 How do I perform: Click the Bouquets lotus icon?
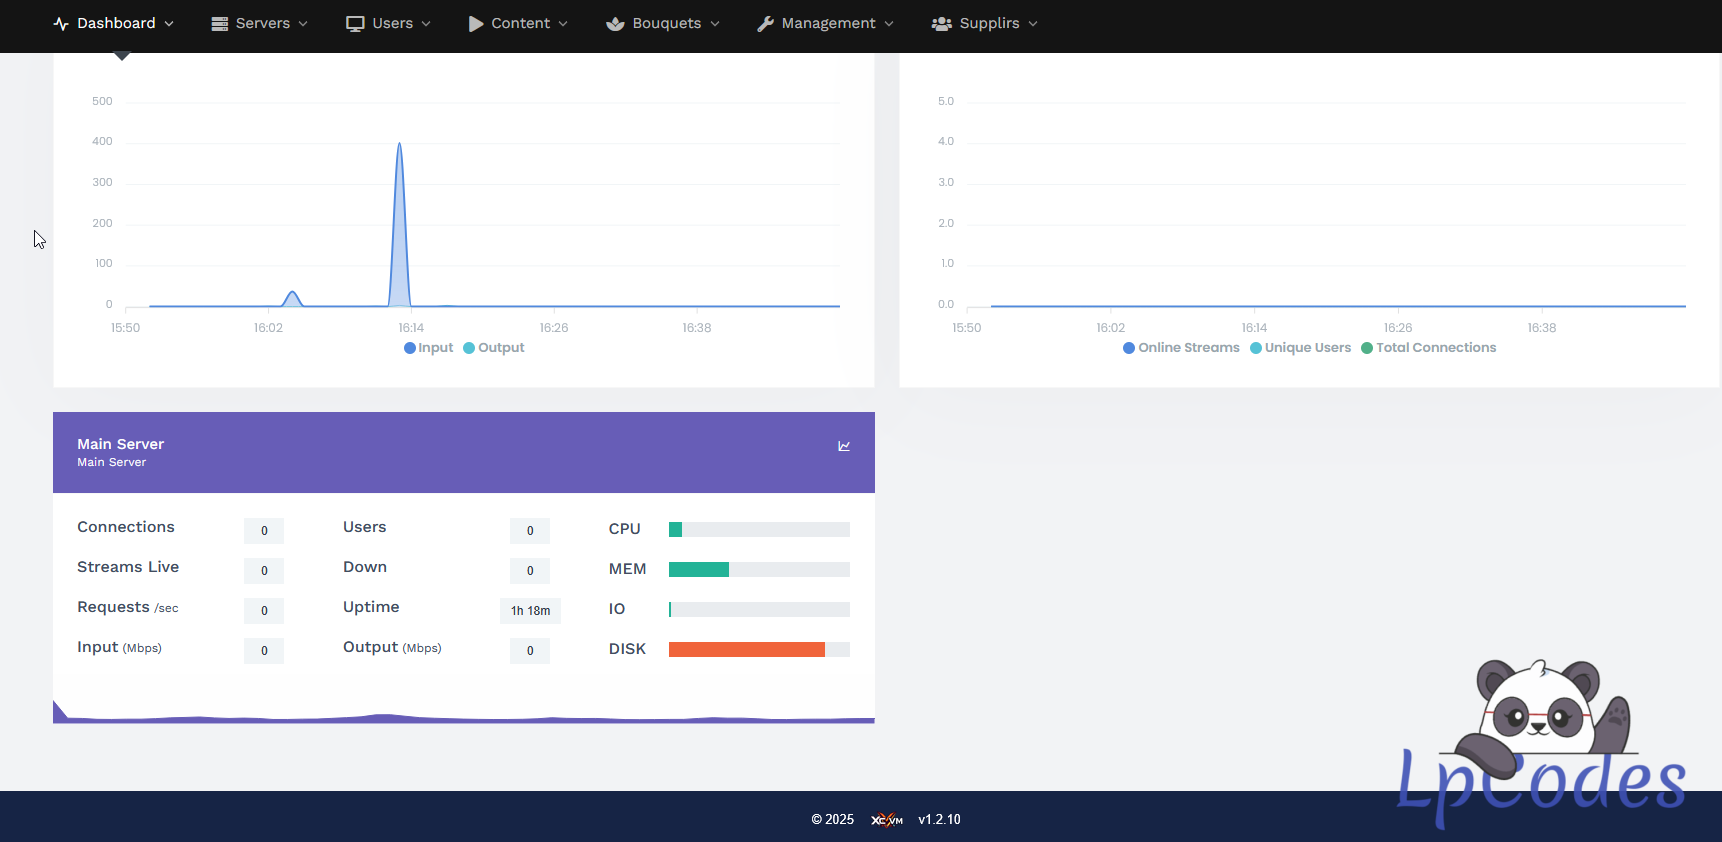click(x=615, y=24)
